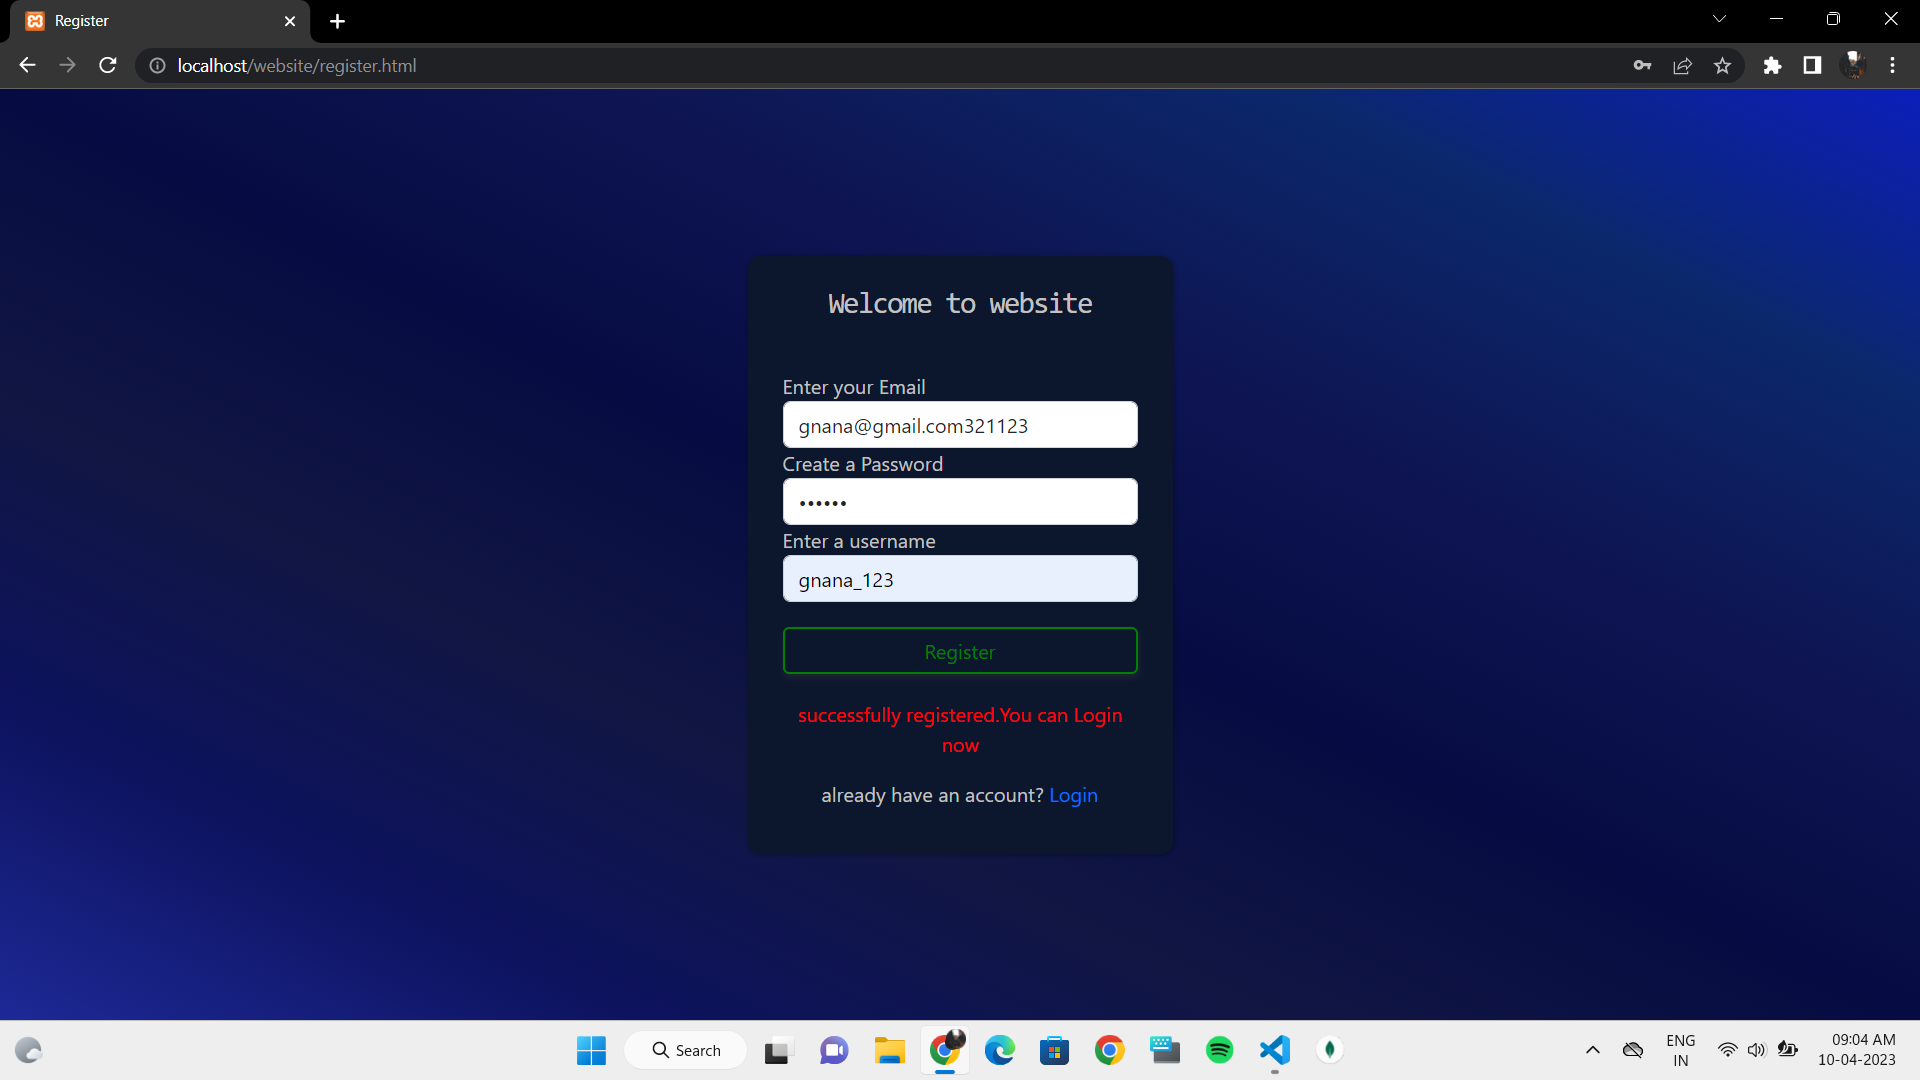1920x1080 pixels.
Task: Open Task View on taskbar
Action: pyautogui.click(x=778, y=1050)
